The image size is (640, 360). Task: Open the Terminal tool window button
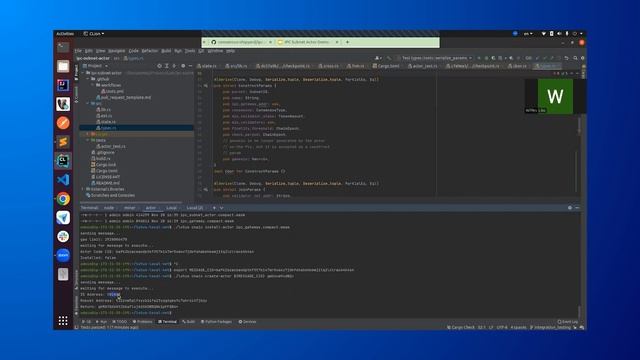[x=167, y=322]
